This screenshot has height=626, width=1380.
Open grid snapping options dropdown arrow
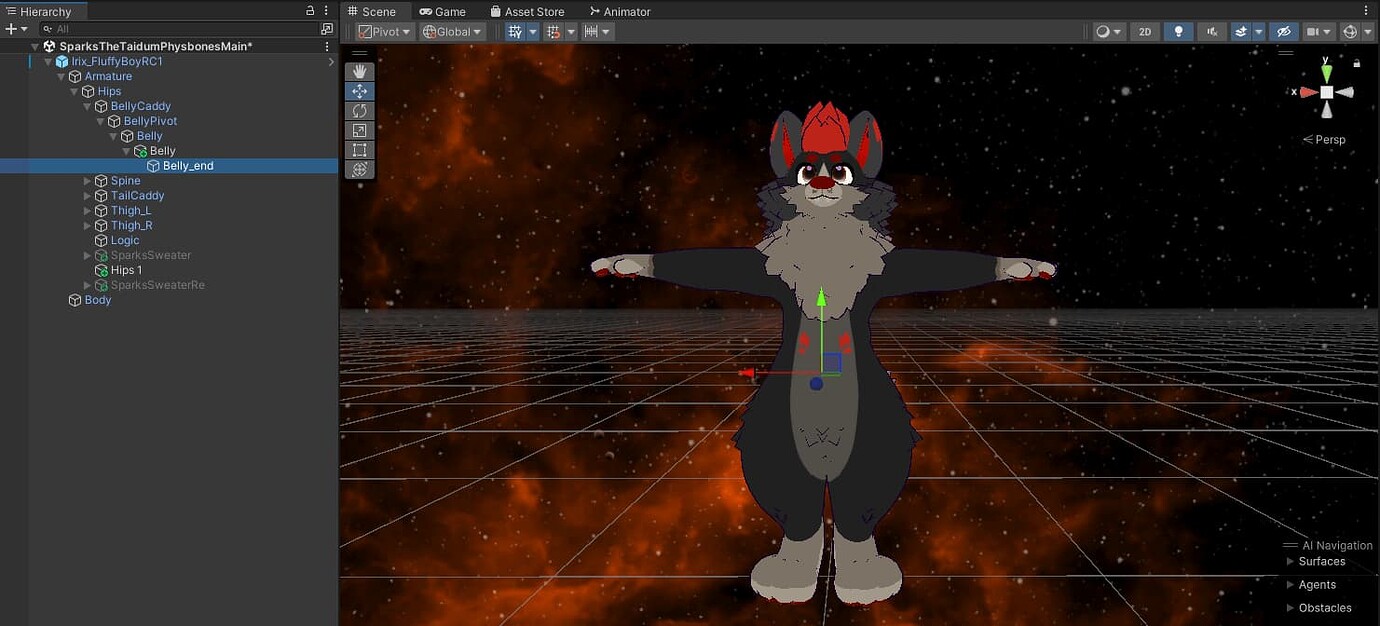coord(533,32)
